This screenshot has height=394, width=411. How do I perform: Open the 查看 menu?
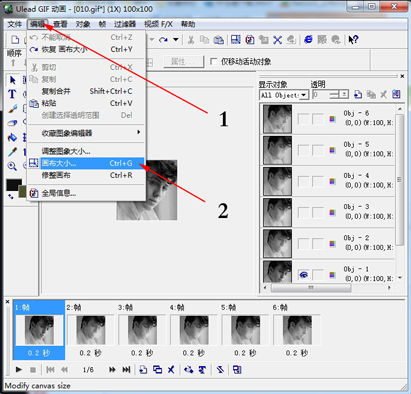point(60,24)
